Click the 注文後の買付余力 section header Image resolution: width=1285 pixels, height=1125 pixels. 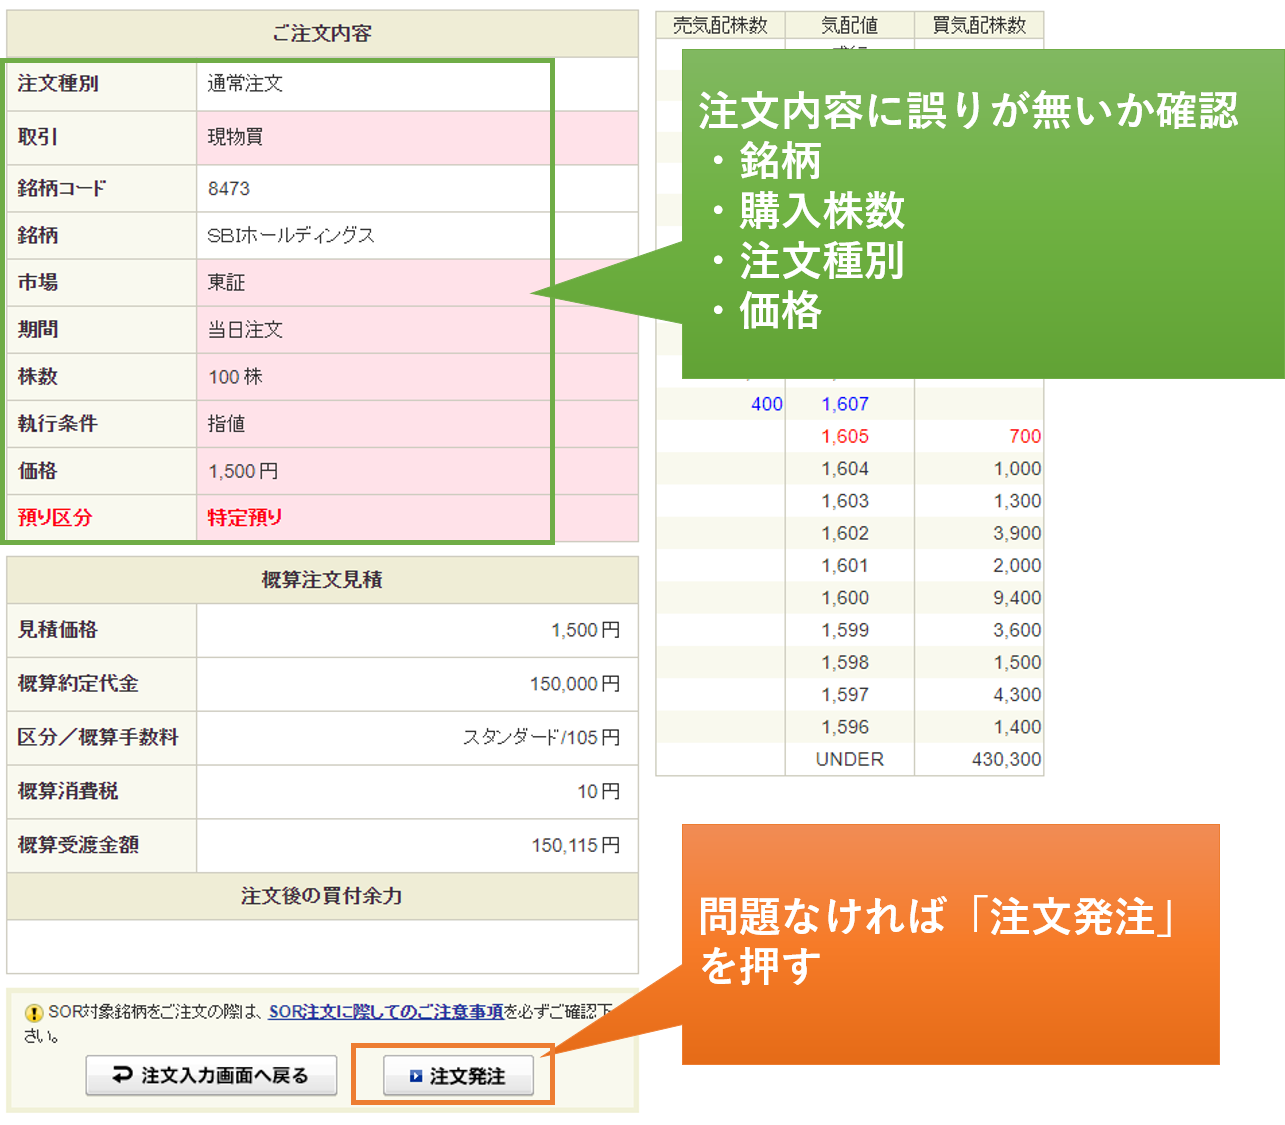coord(322,896)
